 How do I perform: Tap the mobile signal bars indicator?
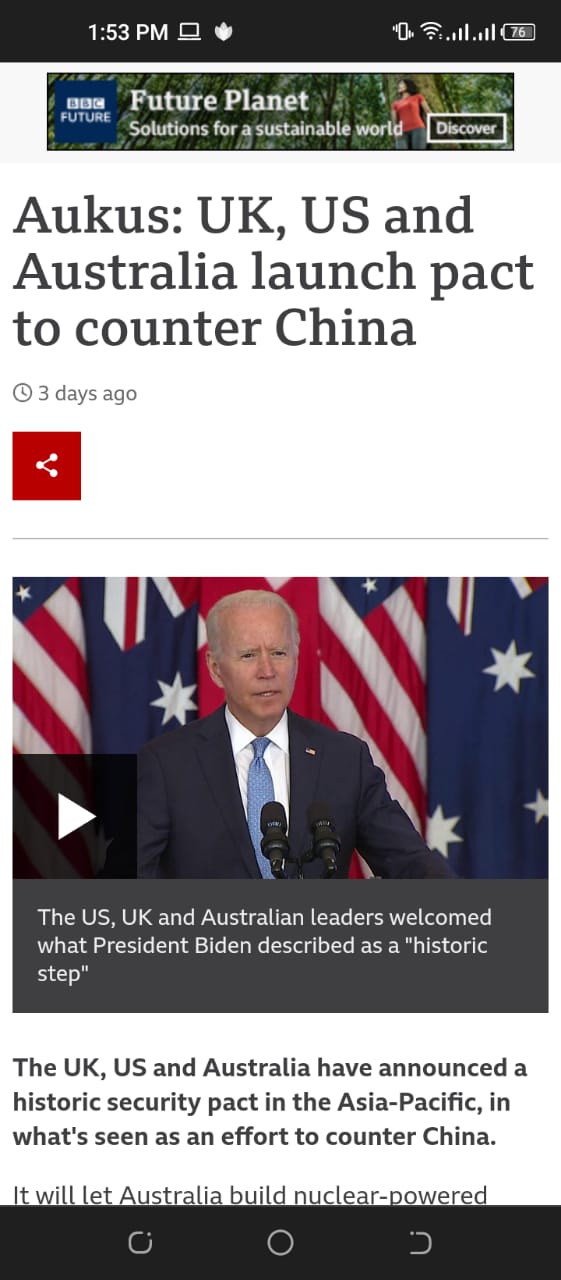[470, 33]
